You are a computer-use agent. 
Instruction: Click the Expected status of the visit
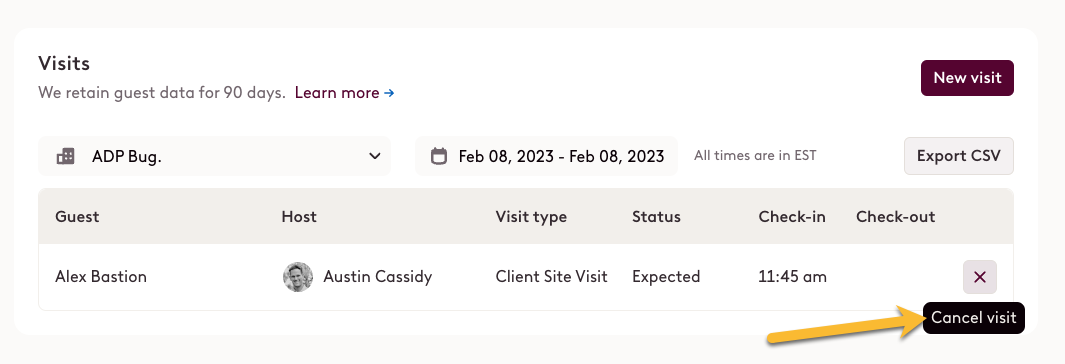click(666, 277)
